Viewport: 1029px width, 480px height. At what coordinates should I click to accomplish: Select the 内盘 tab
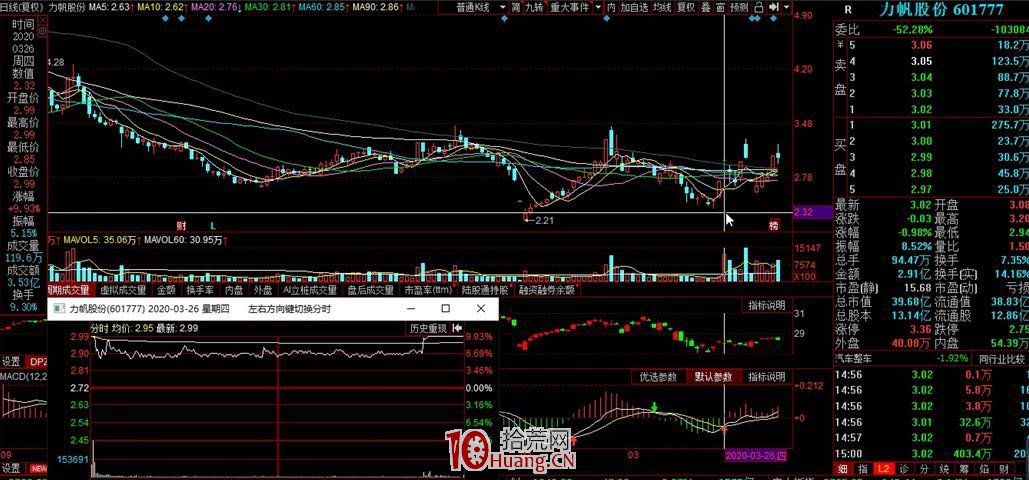(x=234, y=290)
